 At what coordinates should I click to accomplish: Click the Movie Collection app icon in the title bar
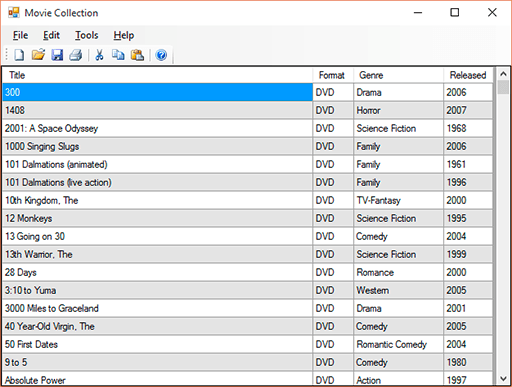pos(14,13)
